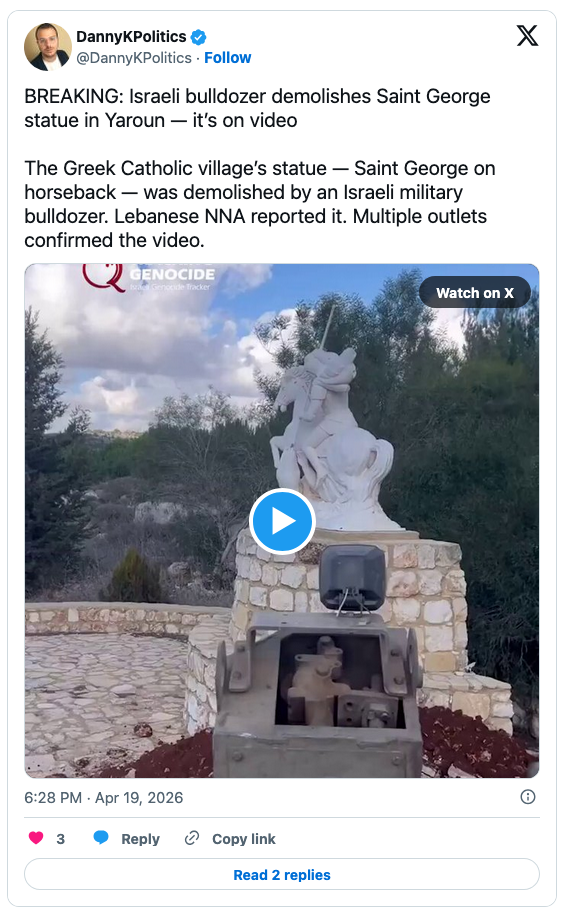Click the Watch on X button
Screen dimensions: 567x913
pyautogui.click(x=475, y=292)
